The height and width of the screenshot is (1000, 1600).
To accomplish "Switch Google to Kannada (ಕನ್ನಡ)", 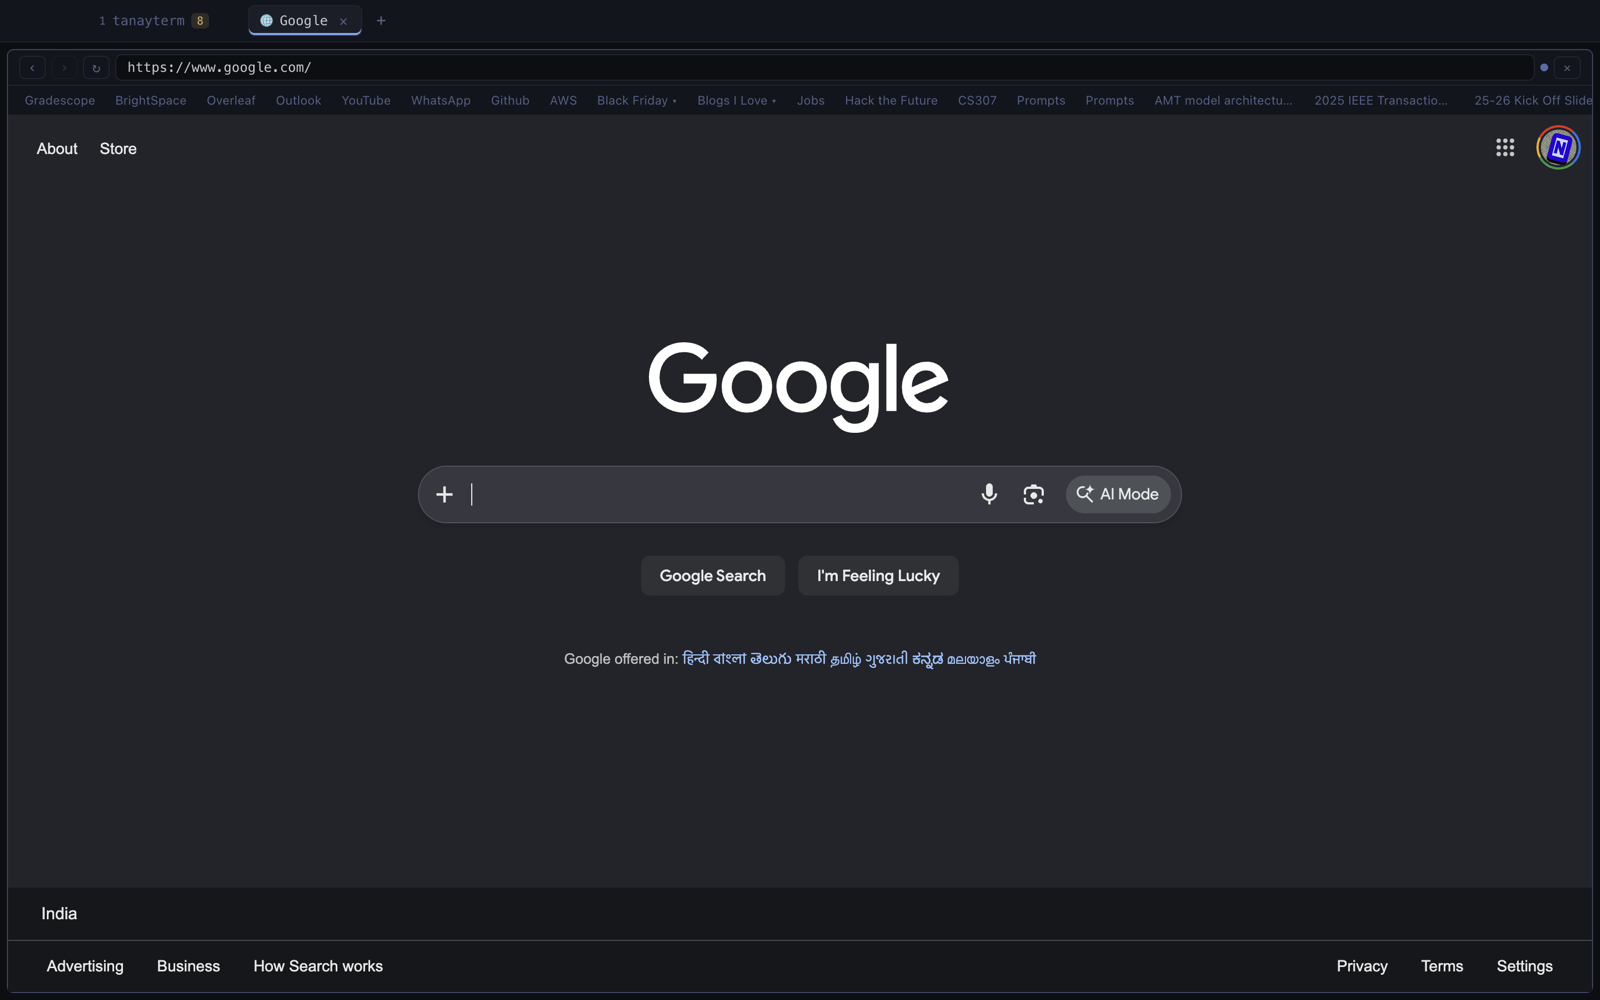I will pos(927,659).
